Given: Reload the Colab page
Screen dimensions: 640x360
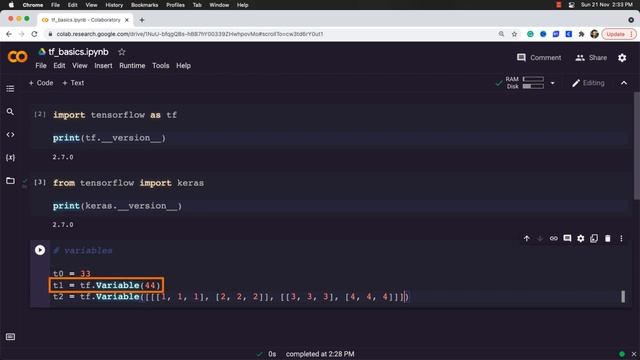Looking at the screenshot, I should click(34, 34).
